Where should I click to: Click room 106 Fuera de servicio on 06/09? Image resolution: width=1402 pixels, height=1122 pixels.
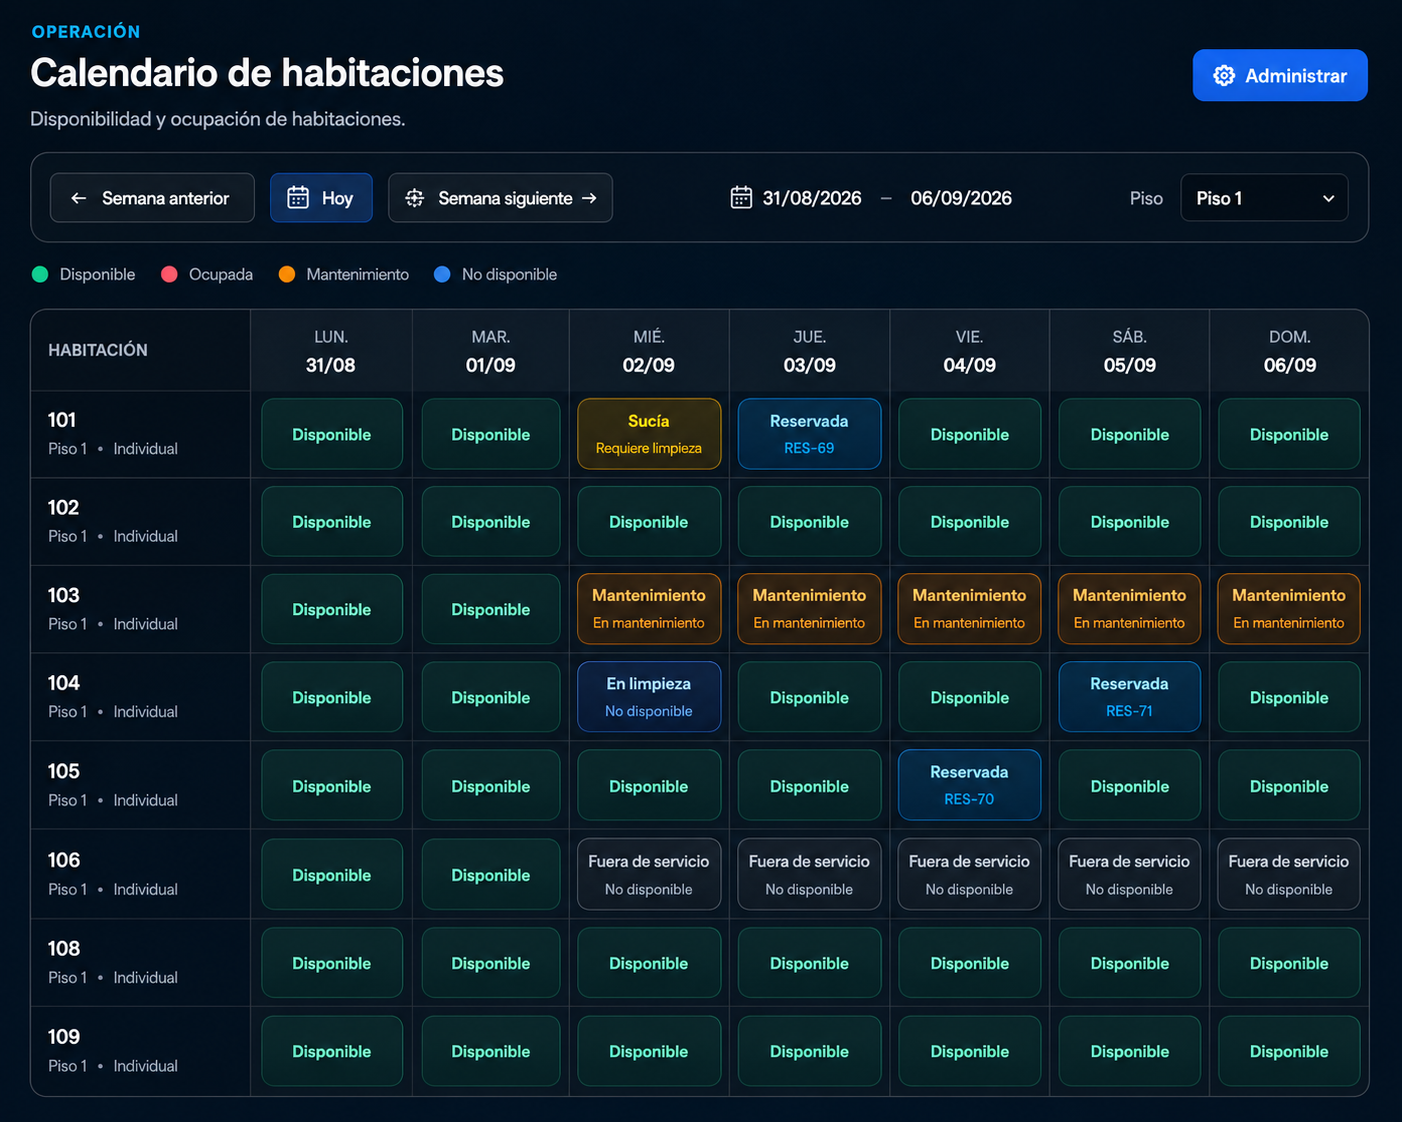click(x=1289, y=874)
